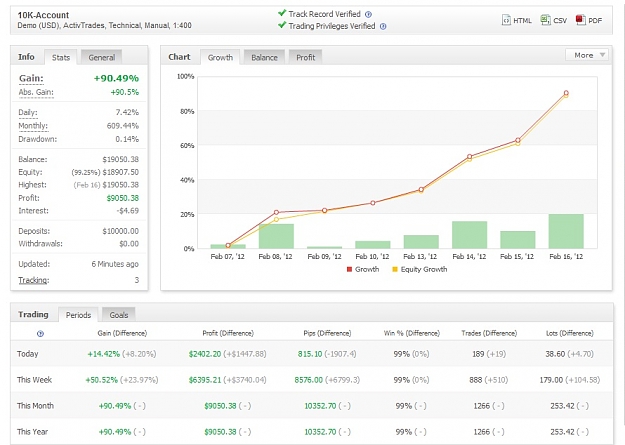The height and width of the screenshot is (445, 625).
Task: Click Lots (Difference) column header
Action: pyautogui.click(x=570, y=333)
